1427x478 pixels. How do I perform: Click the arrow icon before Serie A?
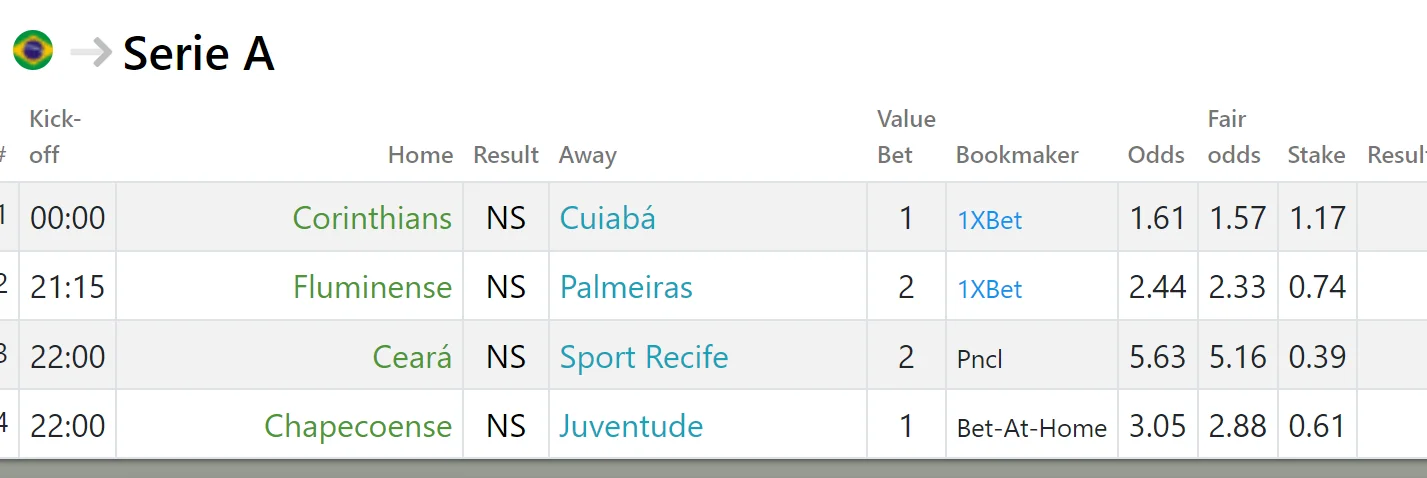coord(91,52)
